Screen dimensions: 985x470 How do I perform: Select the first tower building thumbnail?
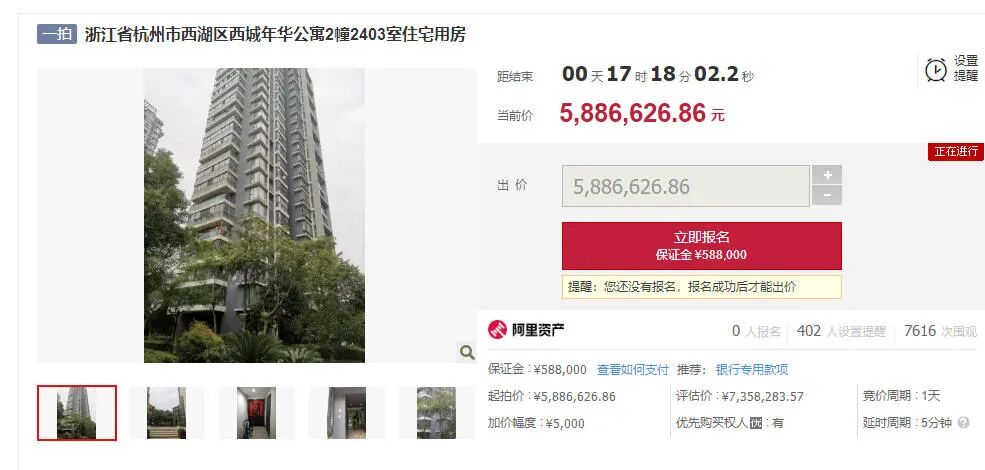click(77, 413)
